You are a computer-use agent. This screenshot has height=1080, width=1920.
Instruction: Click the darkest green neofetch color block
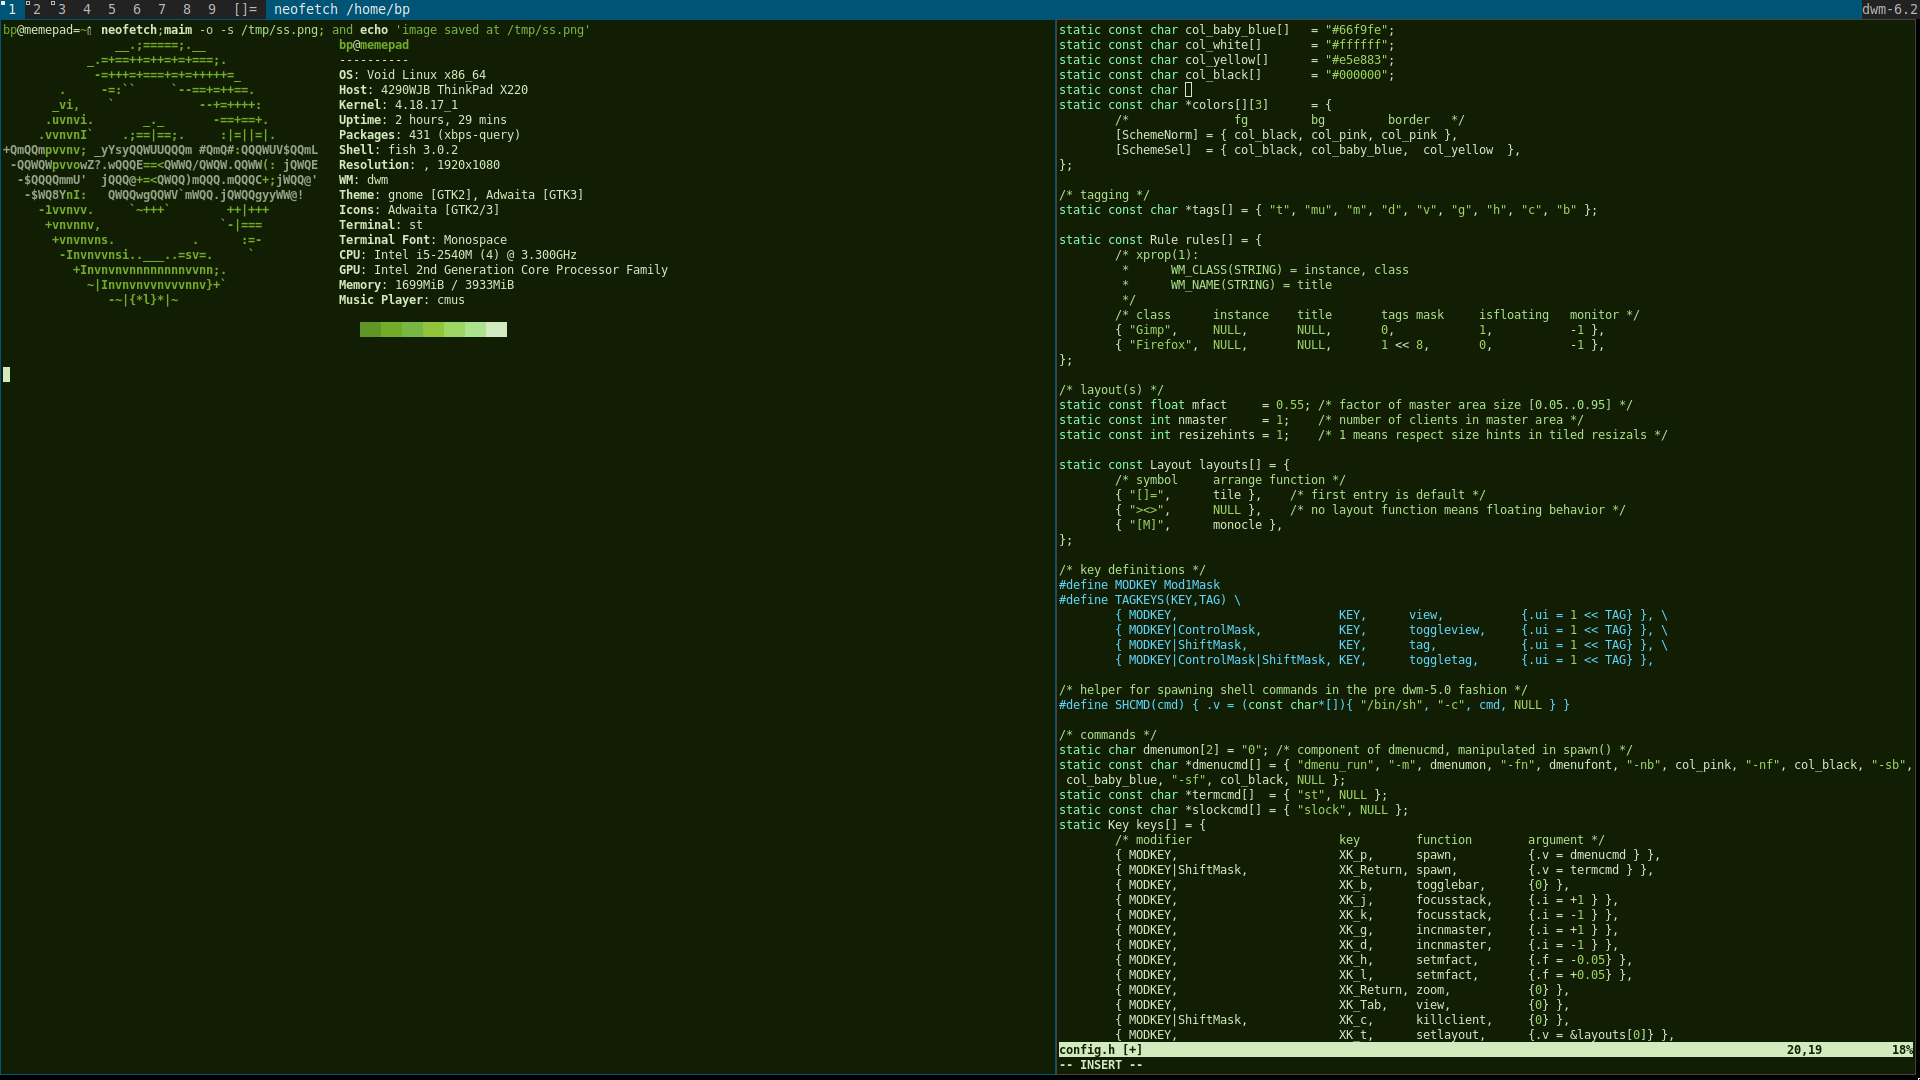[x=370, y=330]
